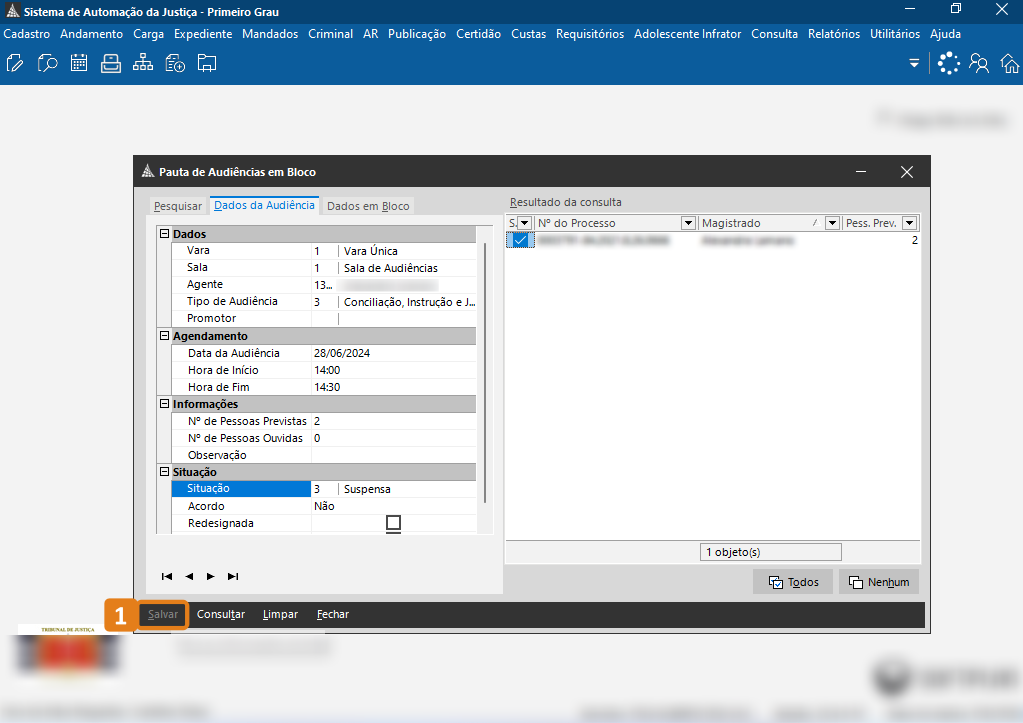Go to next record arrow
The image size is (1023, 723).
[x=211, y=576]
